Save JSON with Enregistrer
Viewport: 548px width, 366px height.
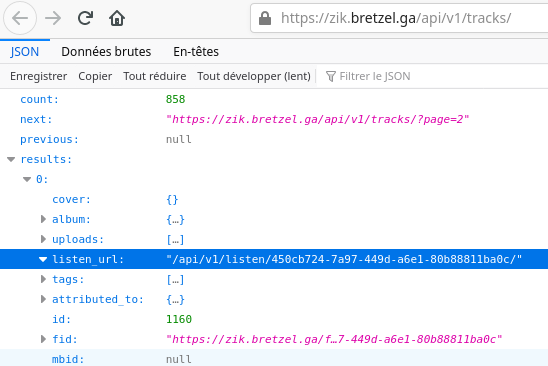coord(38,76)
